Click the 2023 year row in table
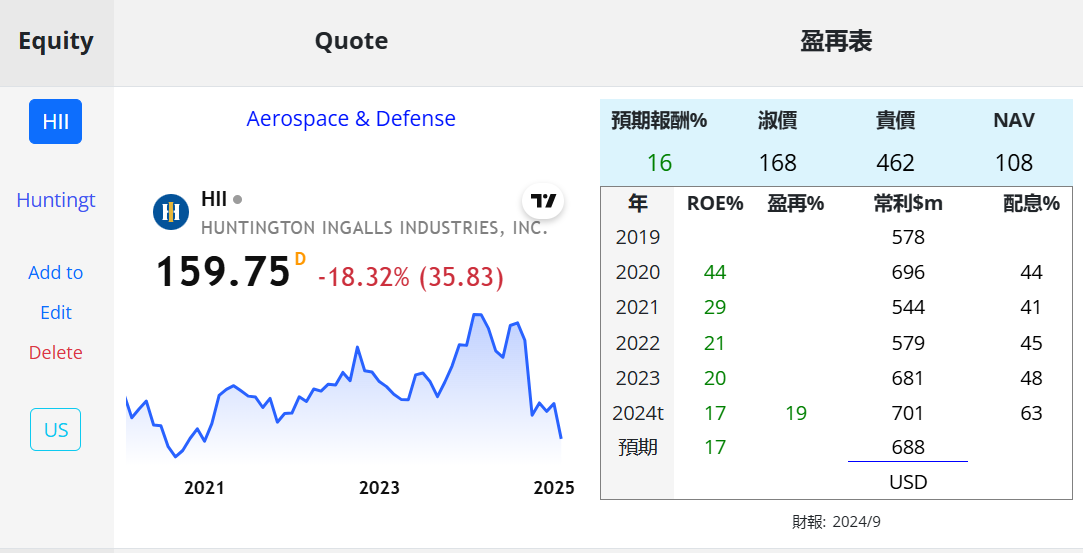This screenshot has height=553, width=1083. pyautogui.click(x=638, y=378)
